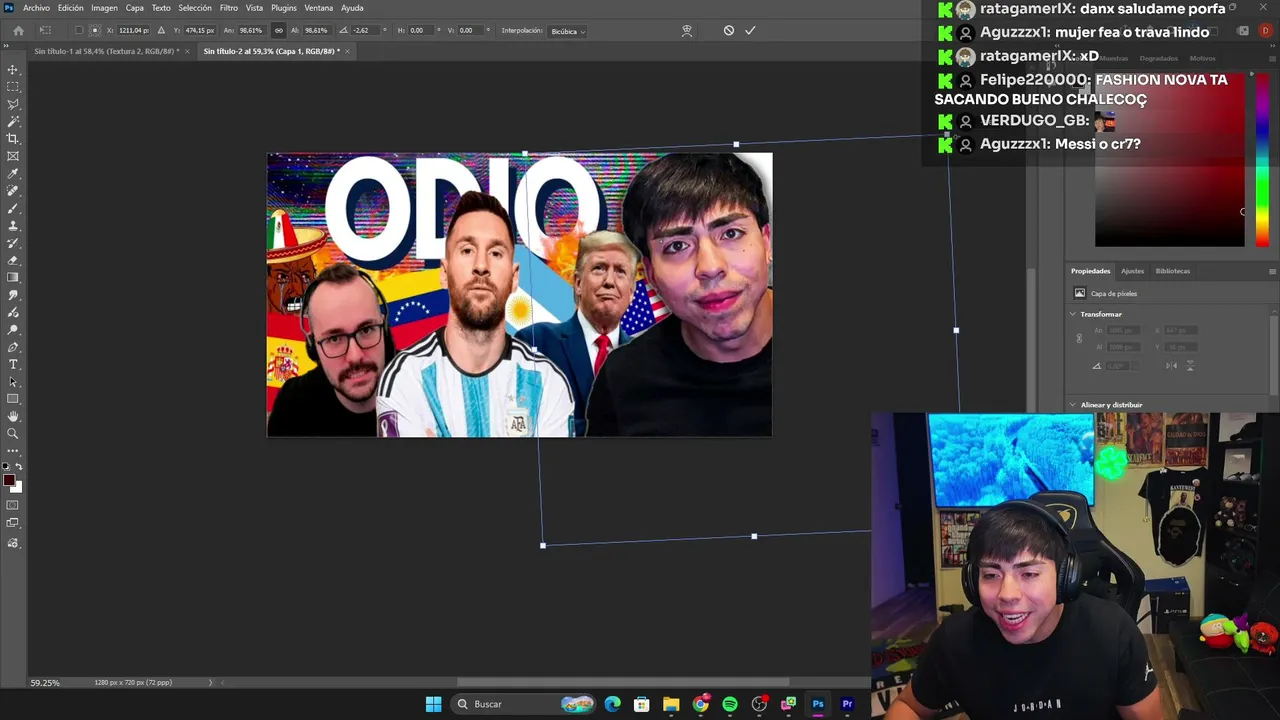Swap foreground and background colors
Screen dimensions: 1280x720
[x=19, y=467]
